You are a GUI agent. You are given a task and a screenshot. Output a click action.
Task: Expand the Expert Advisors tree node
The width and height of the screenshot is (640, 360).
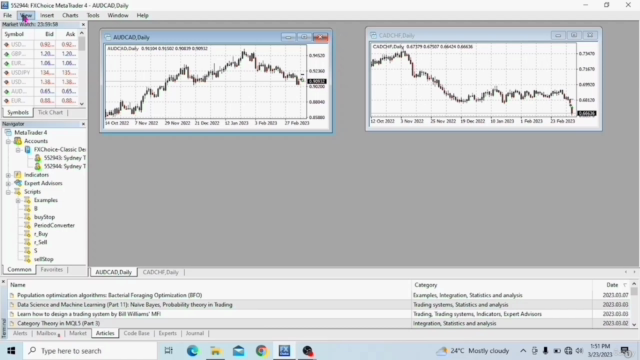click(8, 184)
